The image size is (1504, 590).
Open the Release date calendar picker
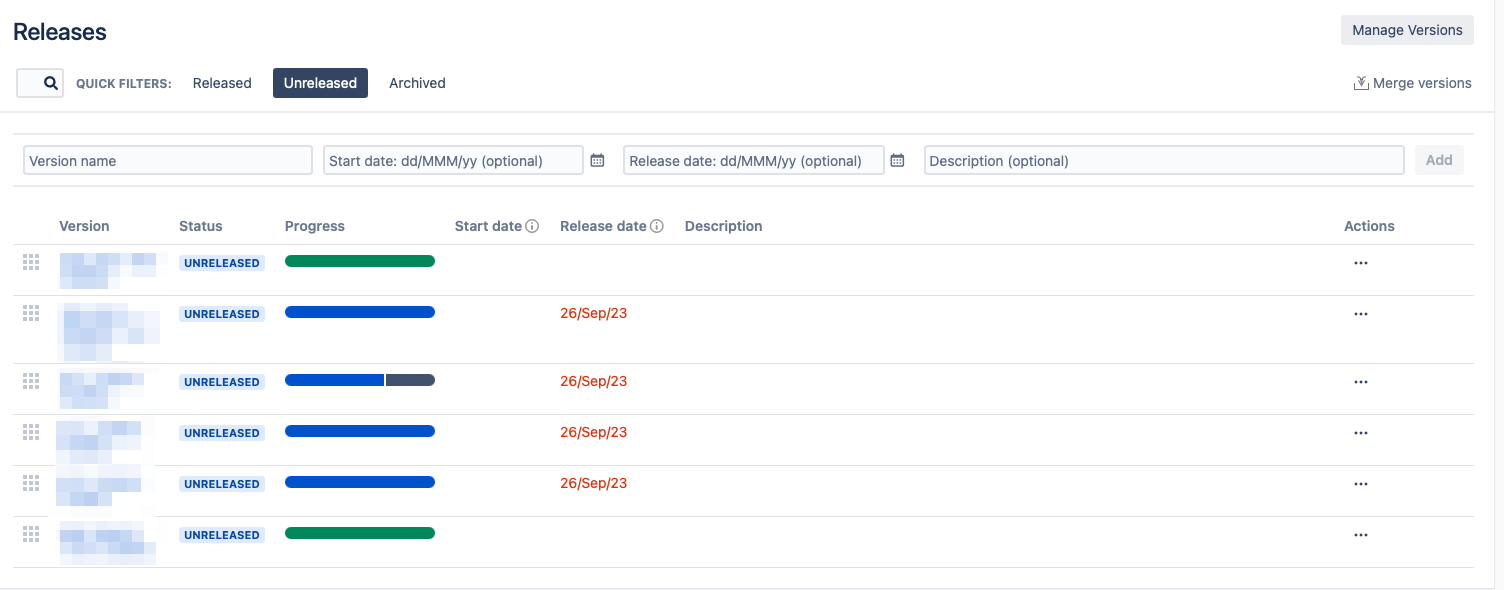tap(897, 160)
